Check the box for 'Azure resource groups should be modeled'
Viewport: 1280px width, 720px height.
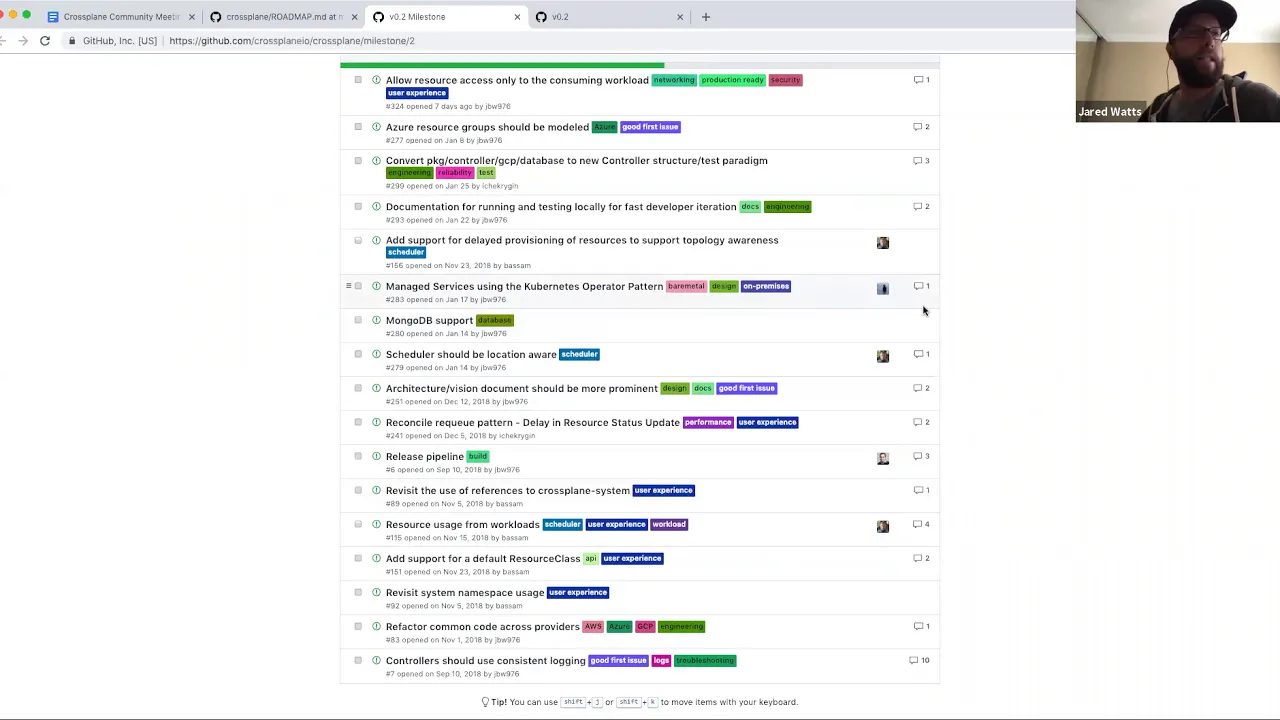[358, 127]
